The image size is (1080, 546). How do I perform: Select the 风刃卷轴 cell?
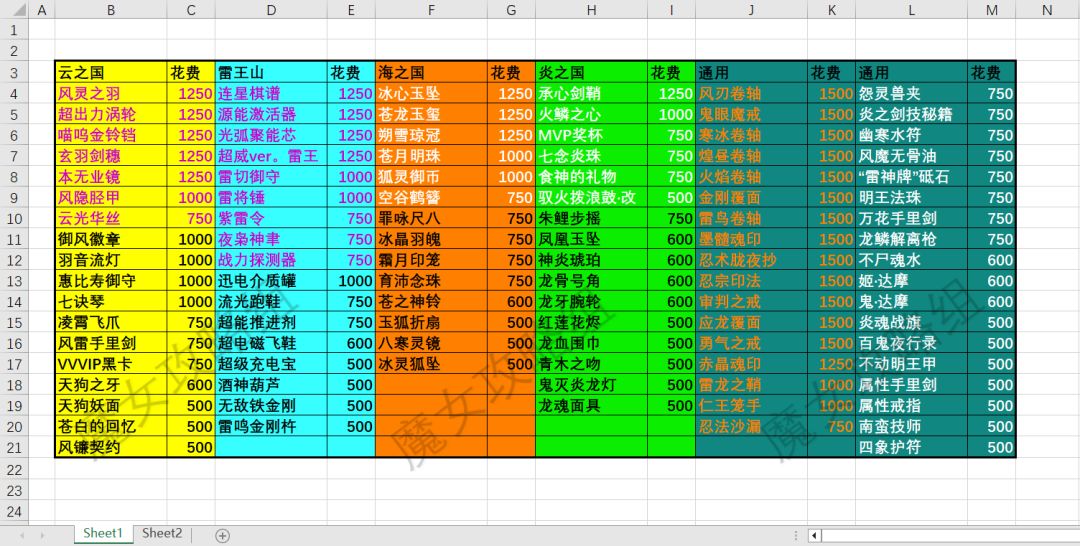tap(751, 94)
